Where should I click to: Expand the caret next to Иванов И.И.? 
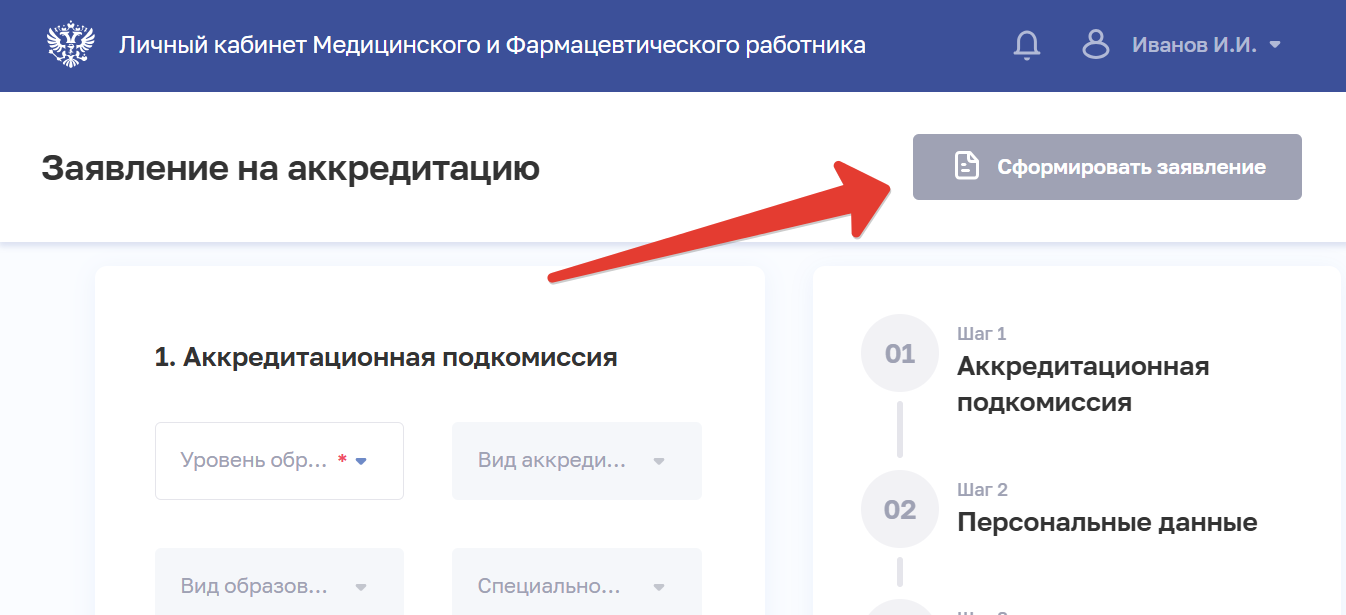click(1275, 45)
